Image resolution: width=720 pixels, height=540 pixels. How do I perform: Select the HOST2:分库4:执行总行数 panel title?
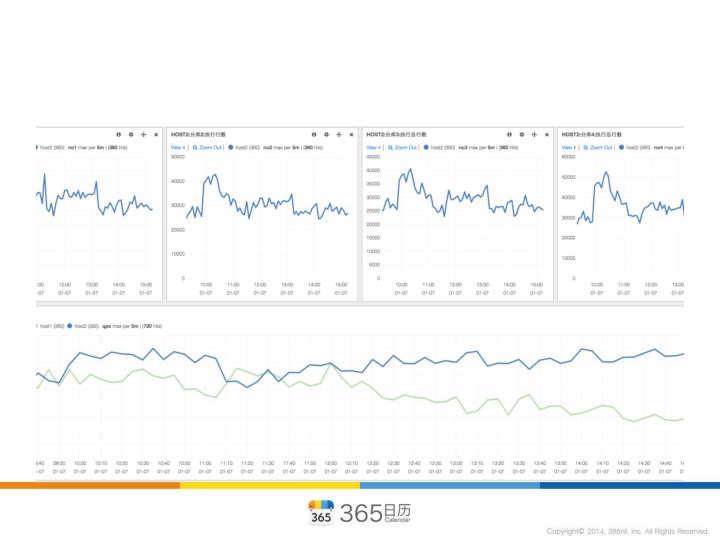tap(591, 135)
